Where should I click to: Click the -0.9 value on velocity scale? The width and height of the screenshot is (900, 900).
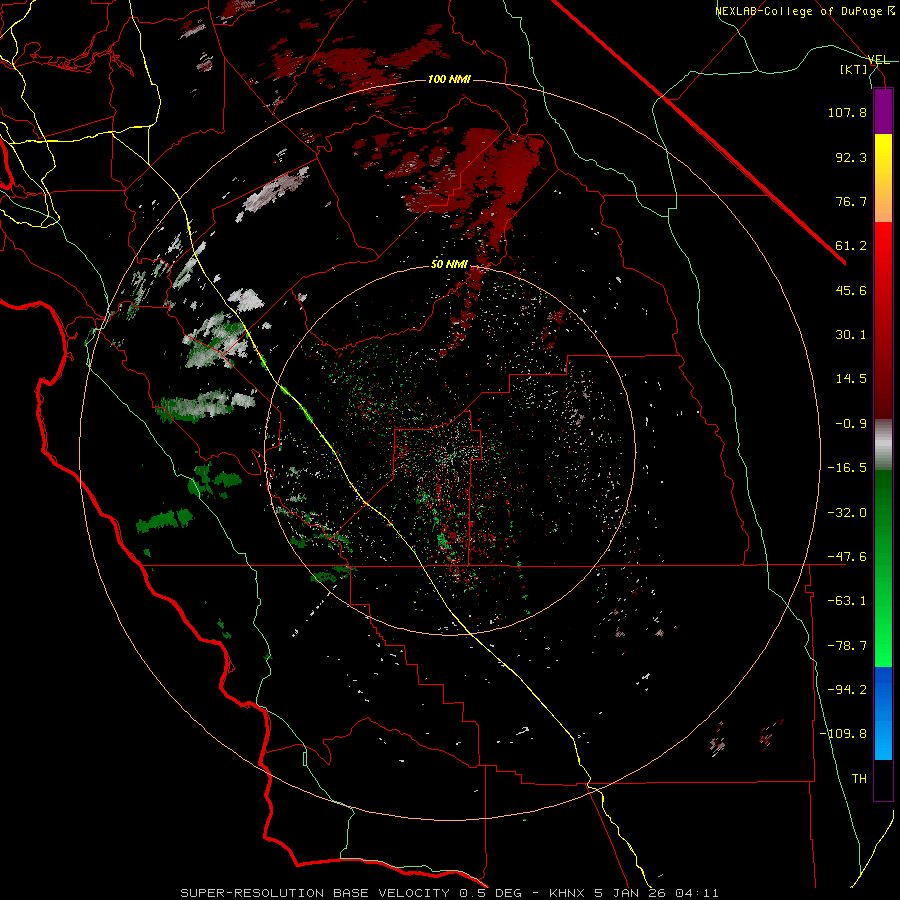click(851, 424)
